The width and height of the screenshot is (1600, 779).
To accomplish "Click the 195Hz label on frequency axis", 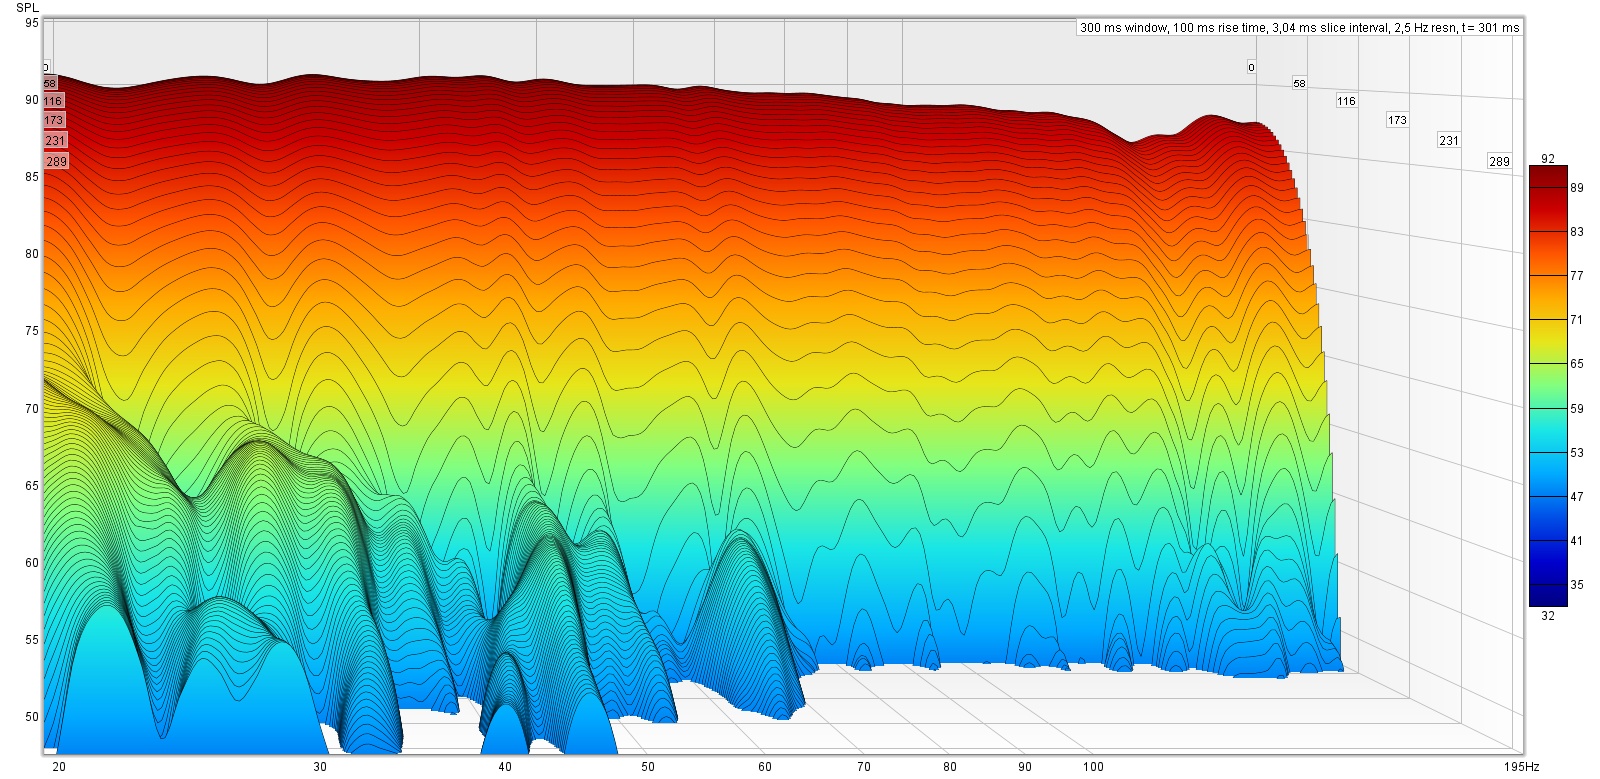I will pos(1522,767).
